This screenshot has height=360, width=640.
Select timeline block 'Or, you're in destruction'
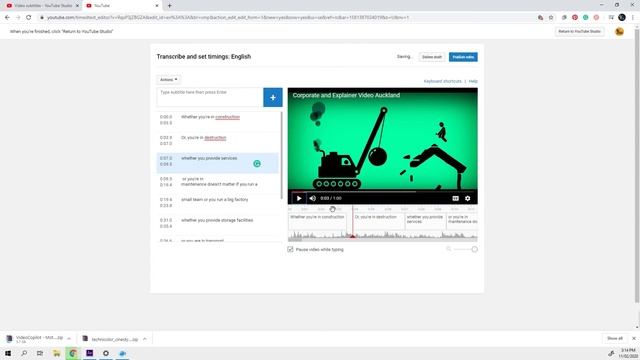click(379, 222)
